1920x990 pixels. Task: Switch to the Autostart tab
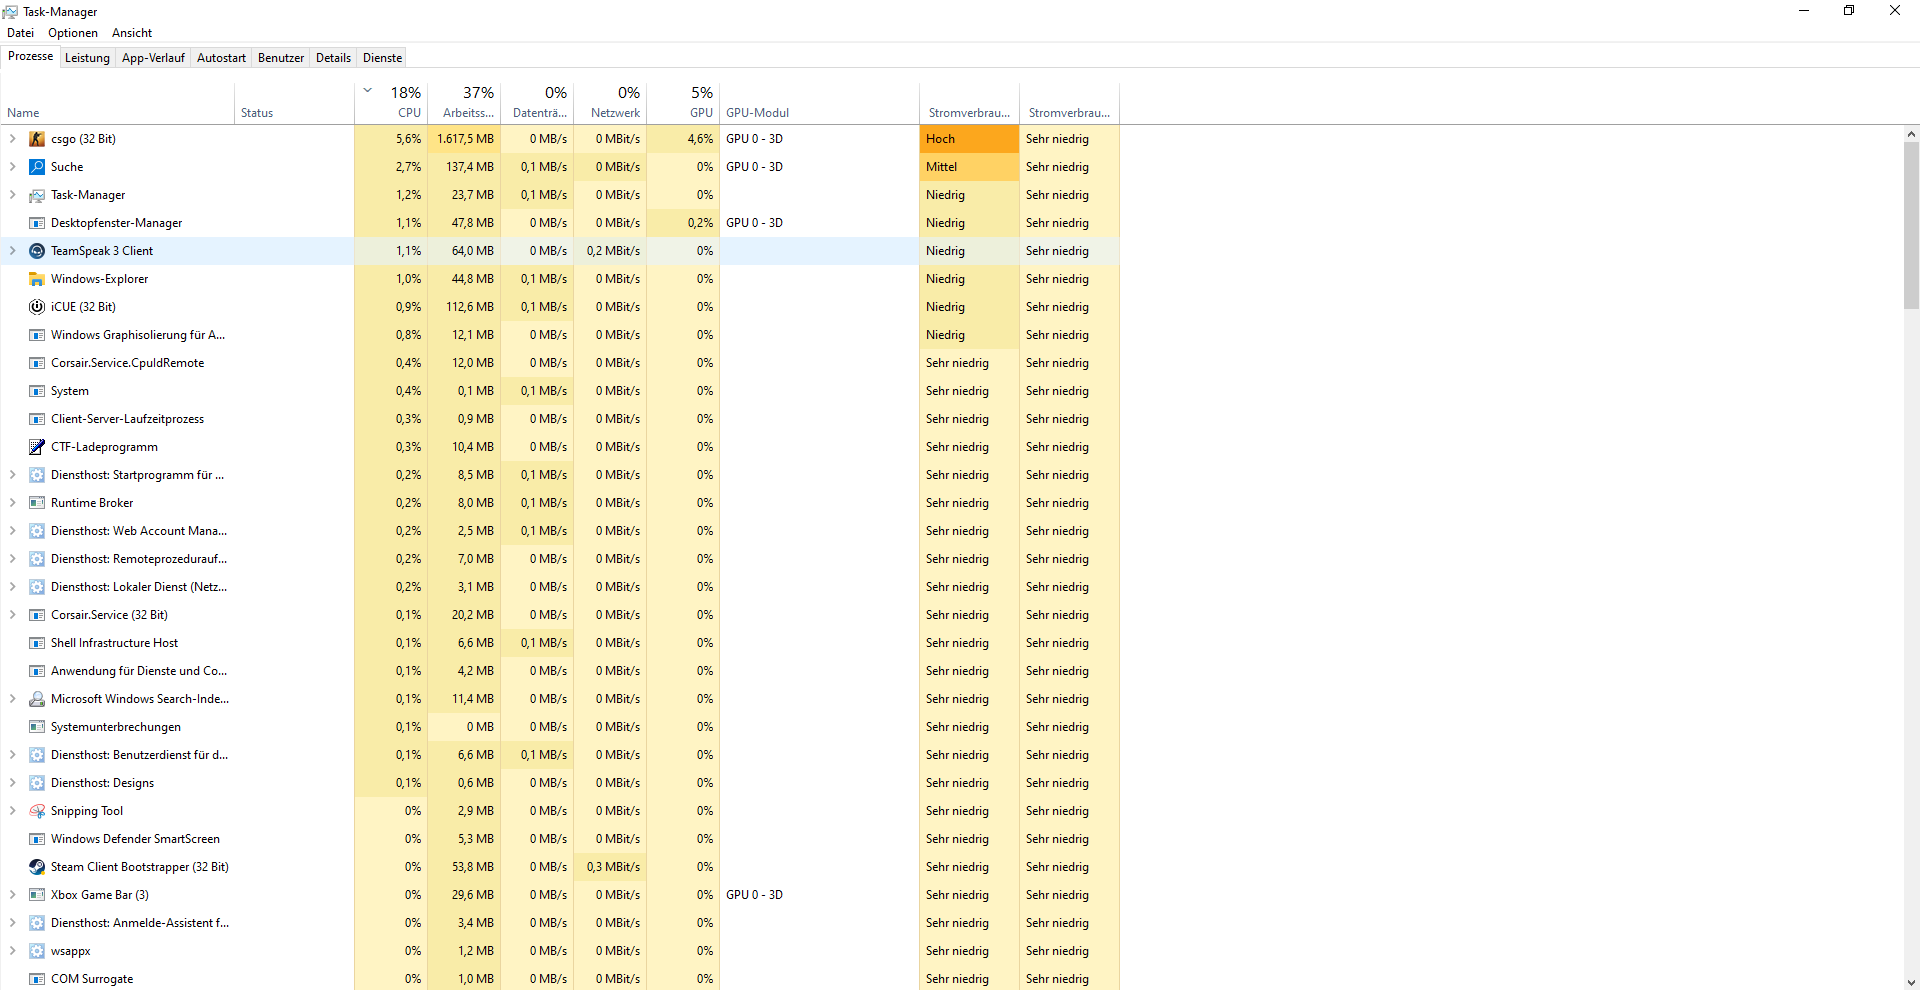click(221, 58)
